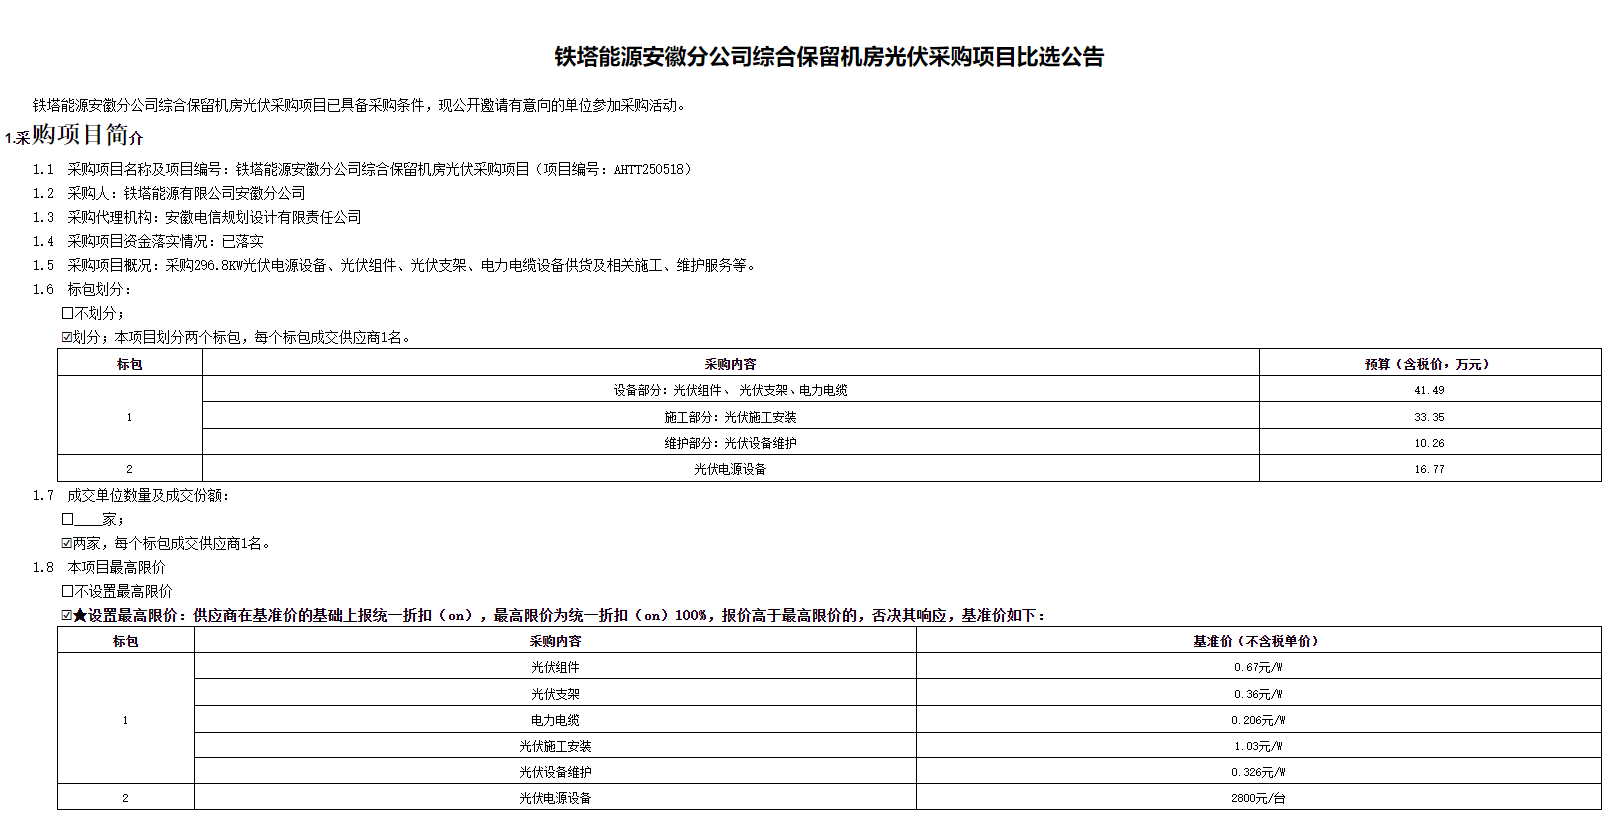This screenshot has width=1615, height=822.
Task: Tick the blank ___家 checkbox
Action: (x=68, y=520)
